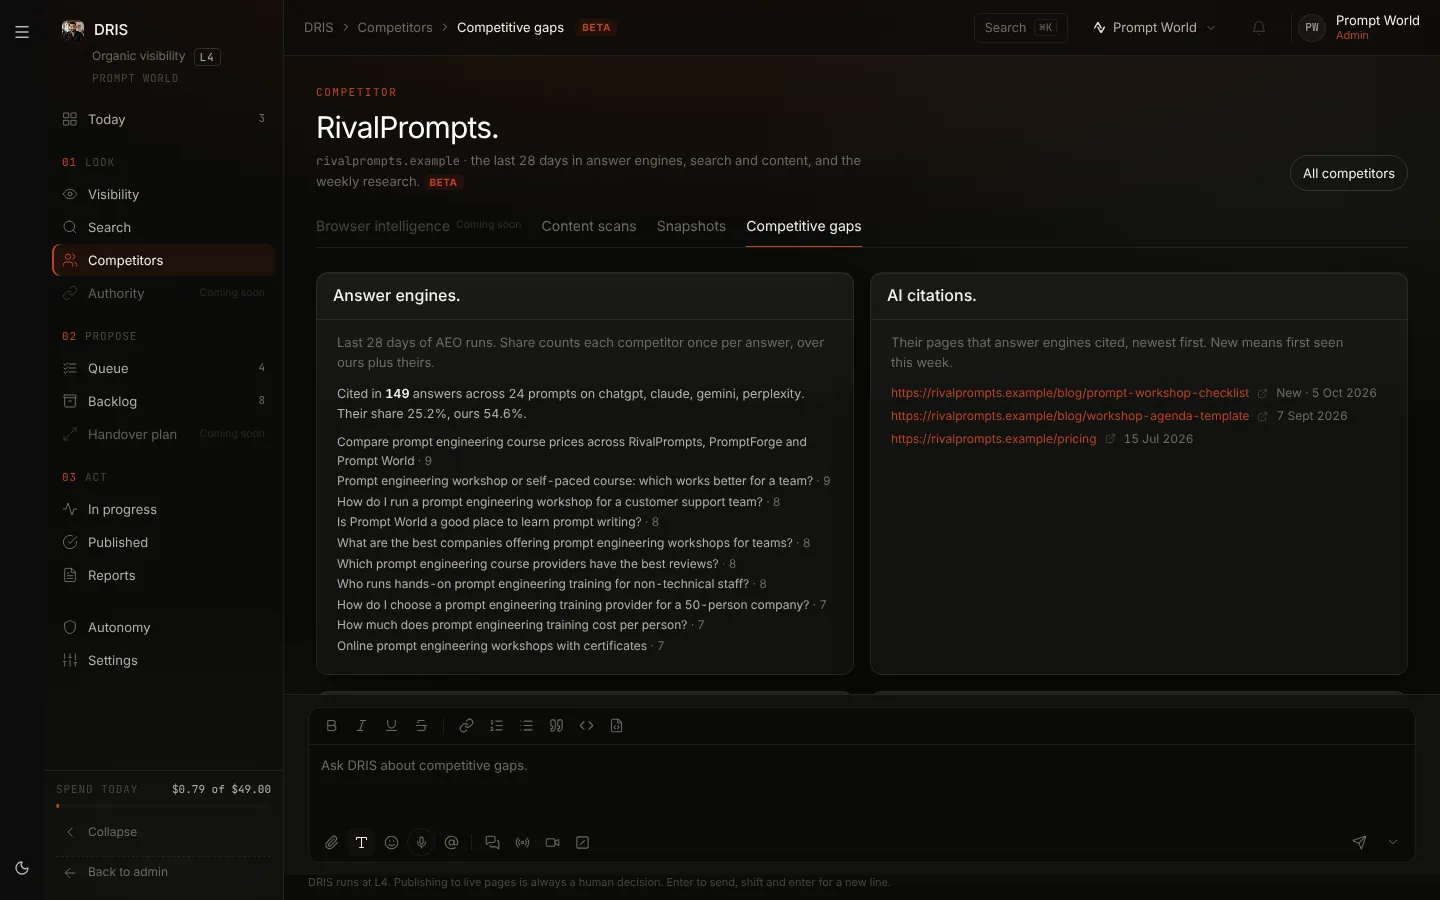Toggle underline formatting in the editor toolbar

pyautogui.click(x=392, y=726)
